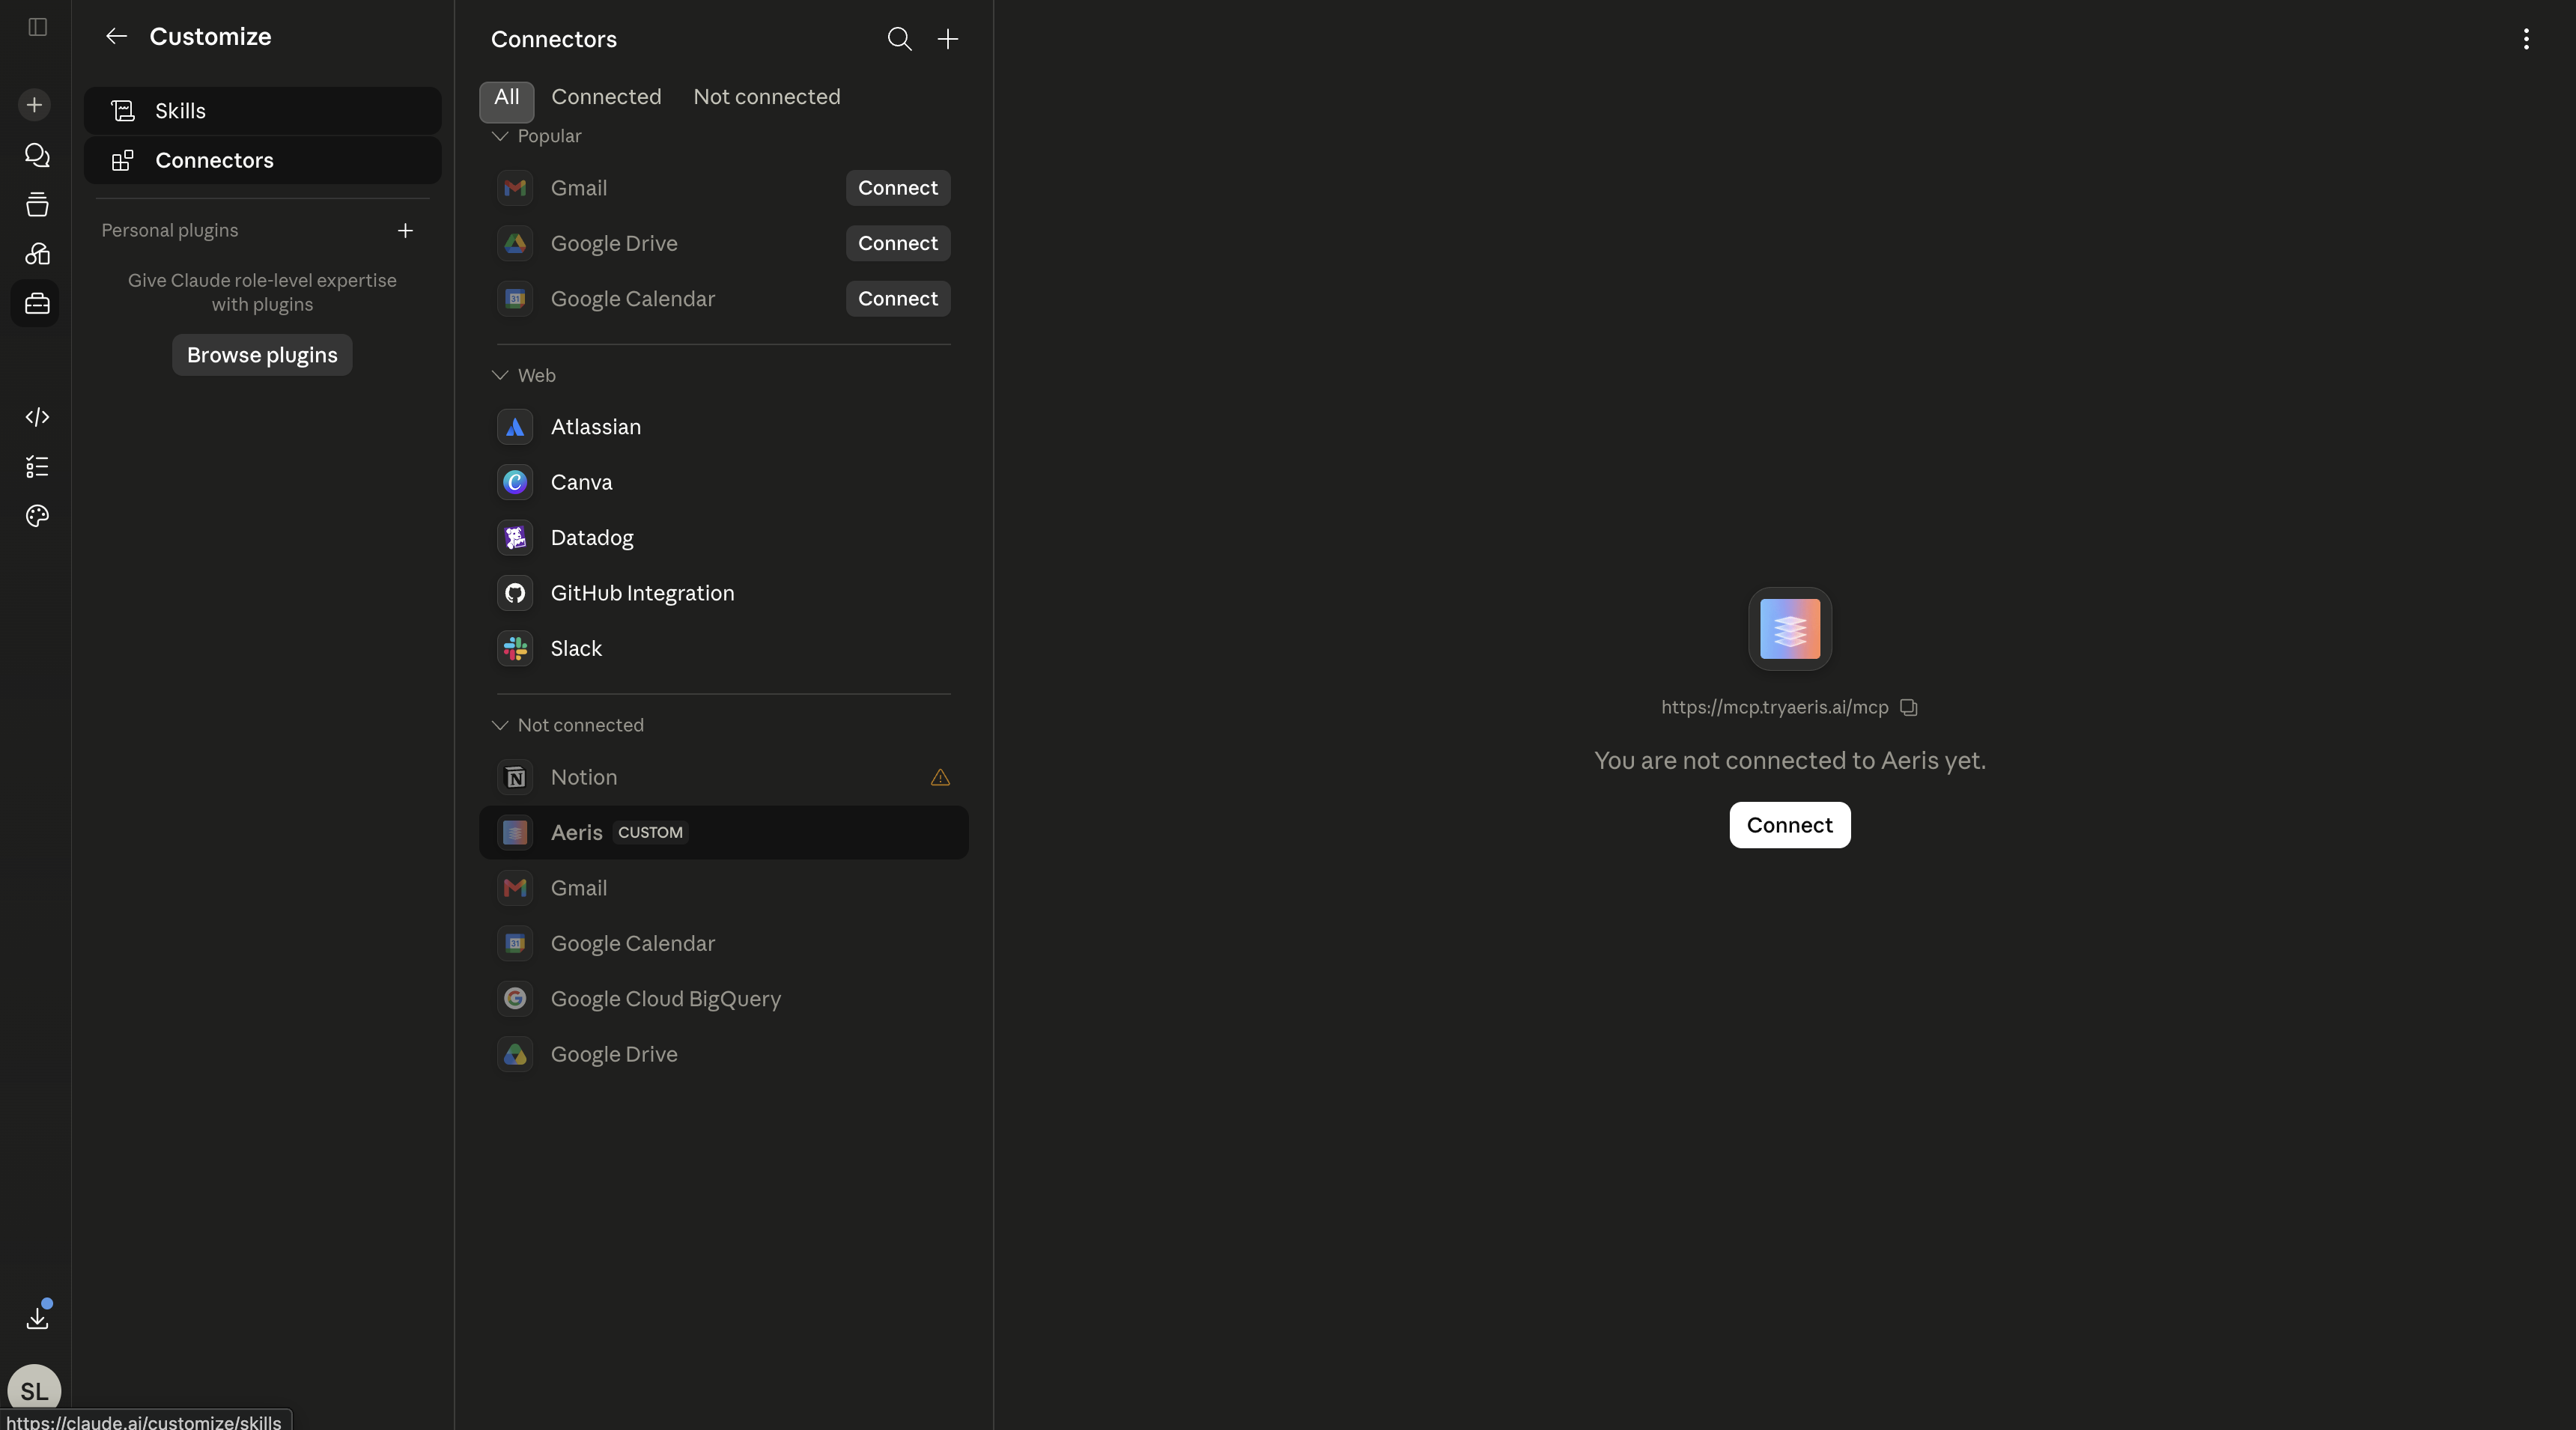Connect Google Drive in Popular list
The image size is (2576, 1430).
coord(897,243)
